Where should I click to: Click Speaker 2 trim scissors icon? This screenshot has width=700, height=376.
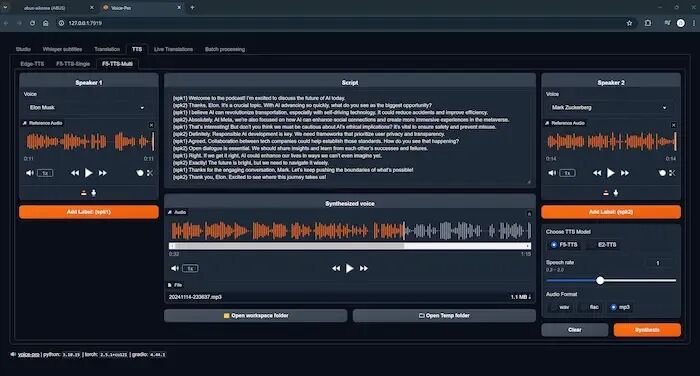coord(672,173)
